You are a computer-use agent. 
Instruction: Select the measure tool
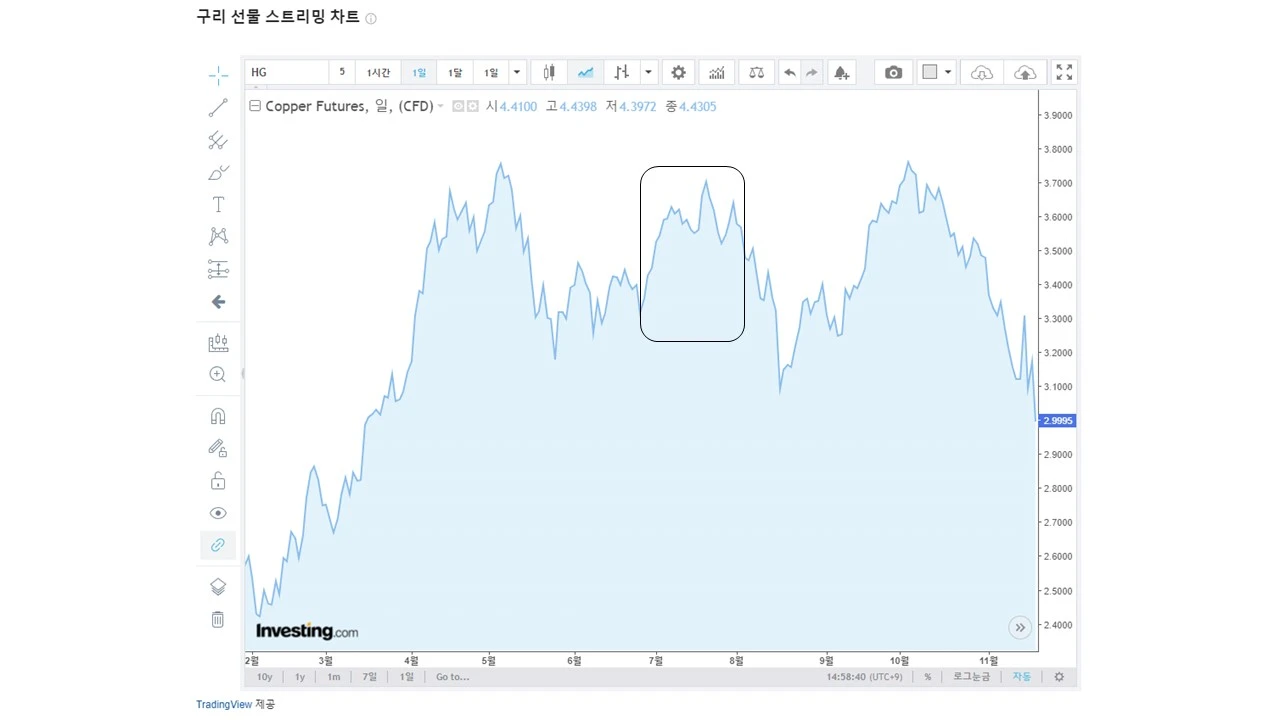click(x=218, y=343)
